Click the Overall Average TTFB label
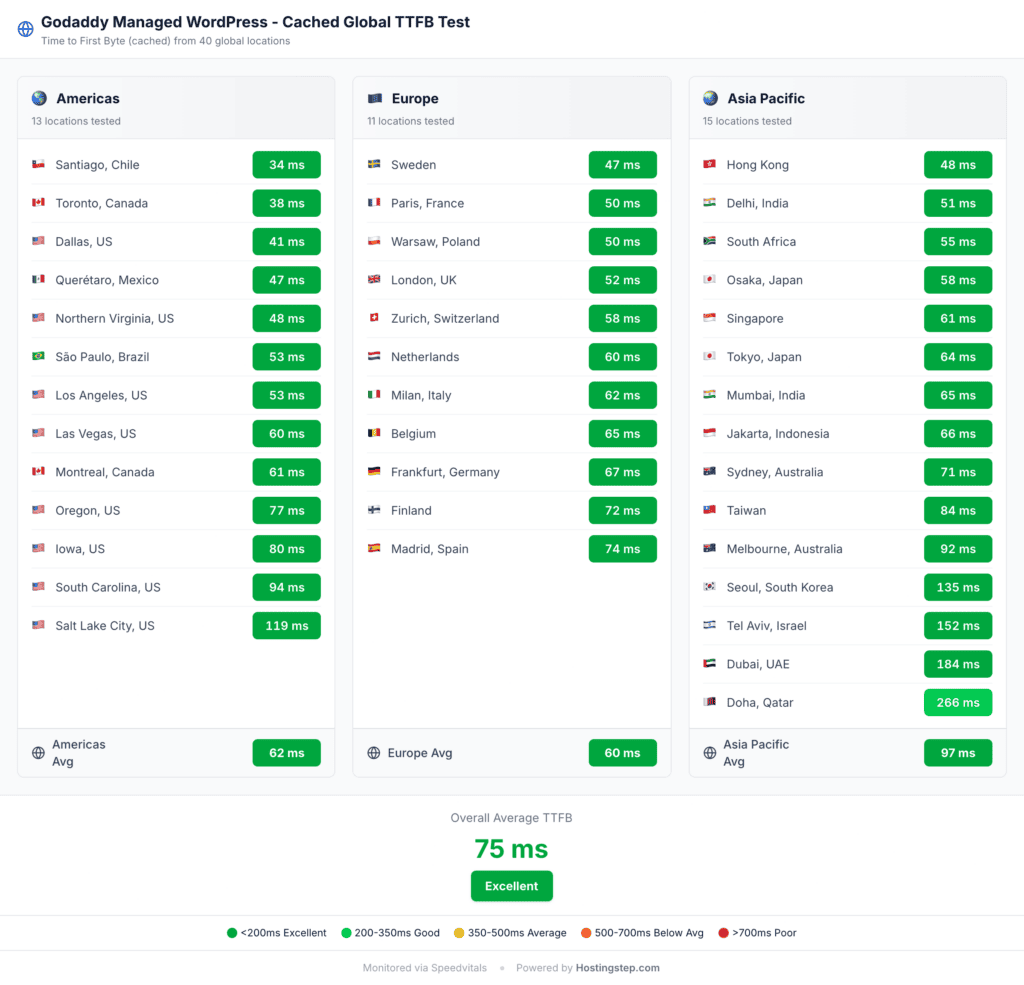This screenshot has width=1024, height=985. [x=511, y=817]
